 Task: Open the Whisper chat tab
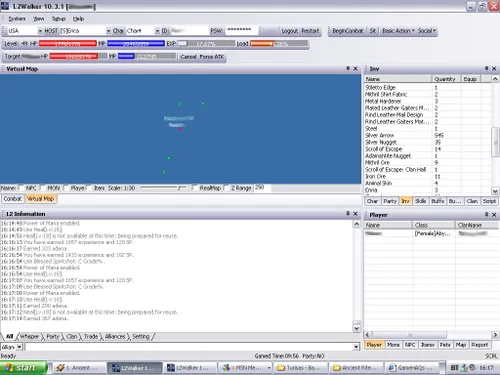pyautogui.click(x=29, y=337)
